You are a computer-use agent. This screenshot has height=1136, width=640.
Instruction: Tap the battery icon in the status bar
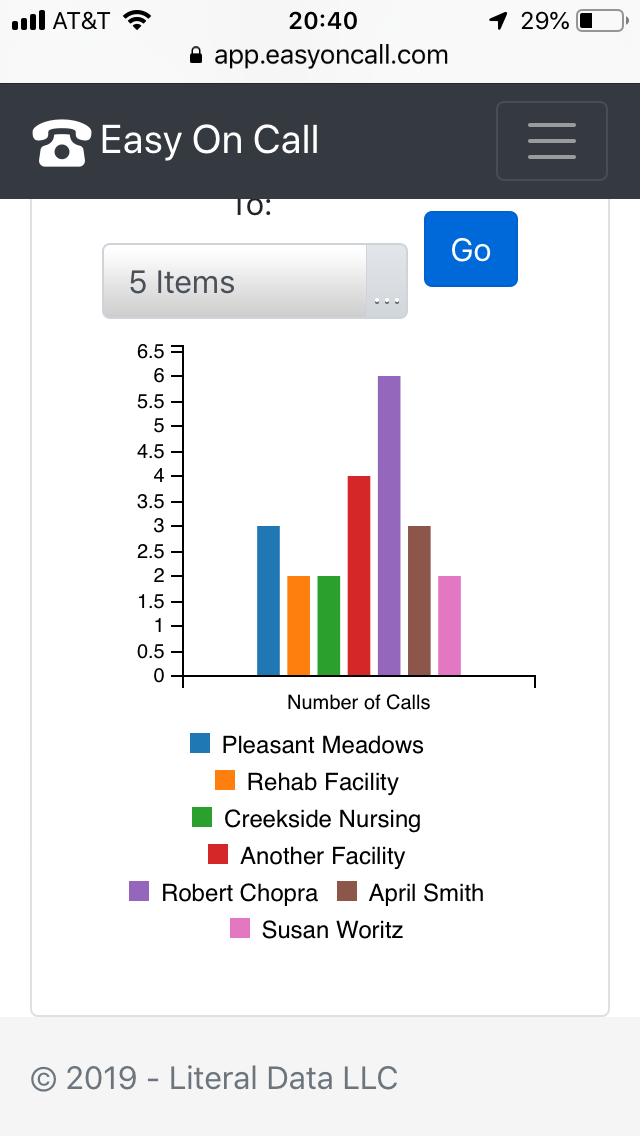[599, 20]
